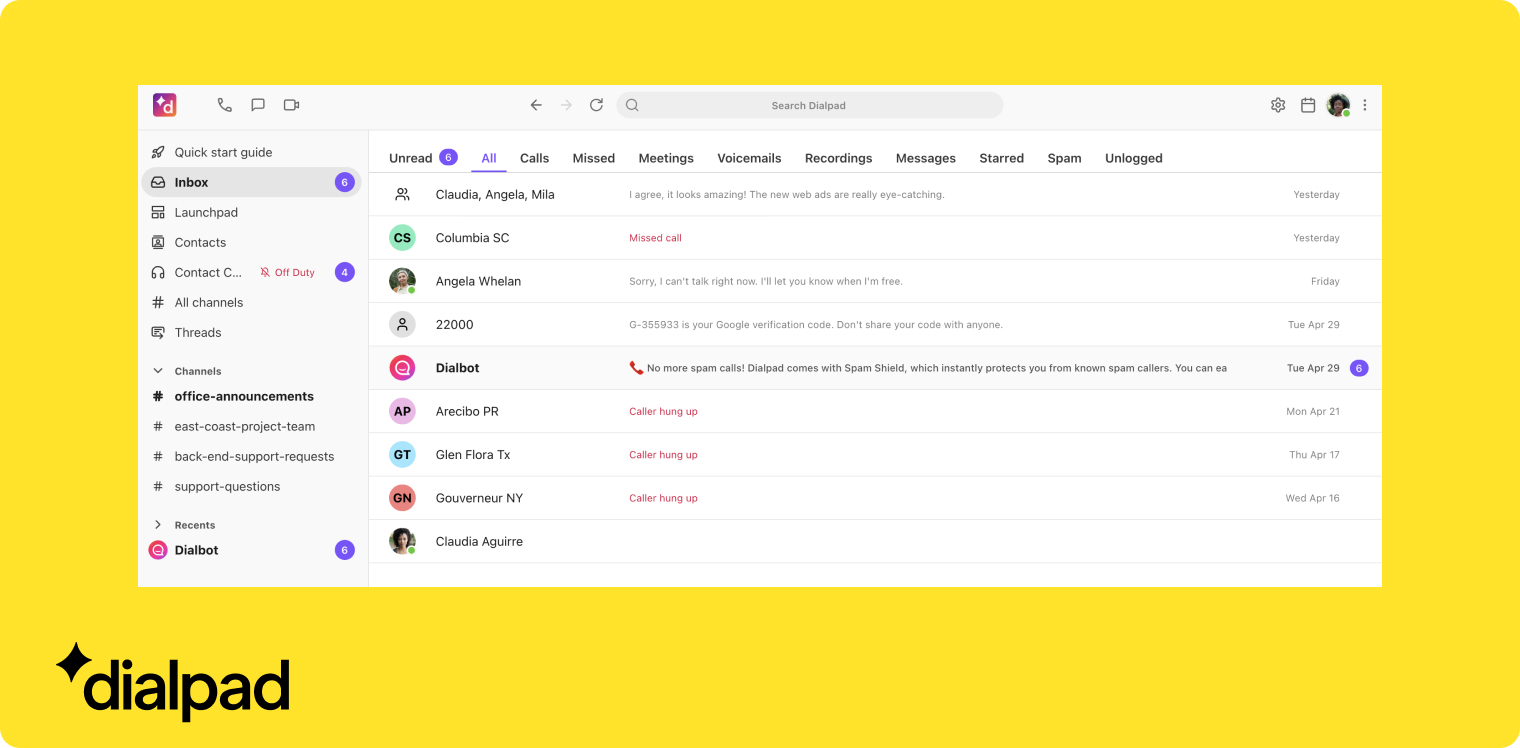1520x748 pixels.
Task: Switch to the Missed tab
Action: tap(594, 158)
